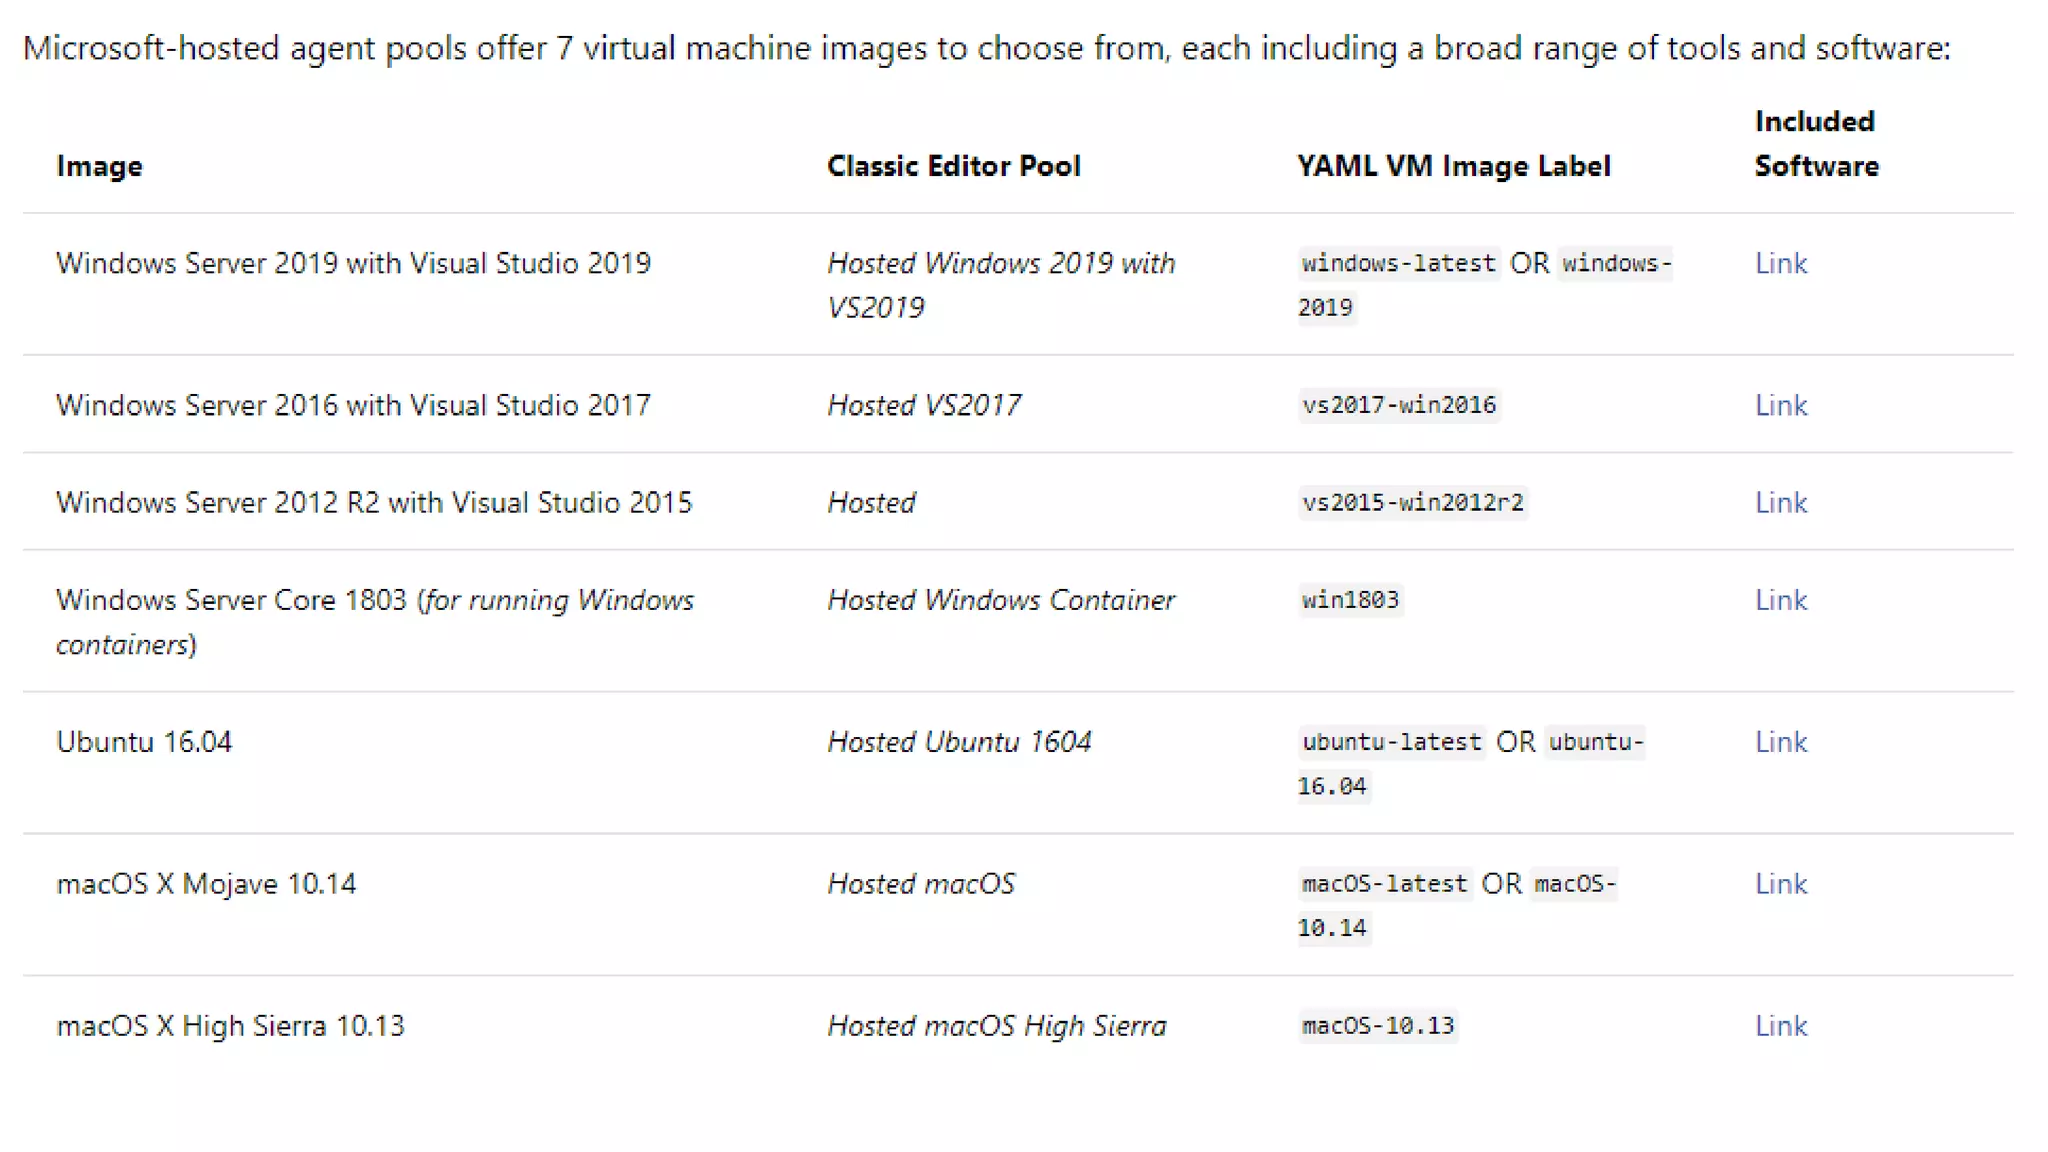
Task: Open the Link in the vs2017-win2016 row
Action: click(x=1780, y=405)
